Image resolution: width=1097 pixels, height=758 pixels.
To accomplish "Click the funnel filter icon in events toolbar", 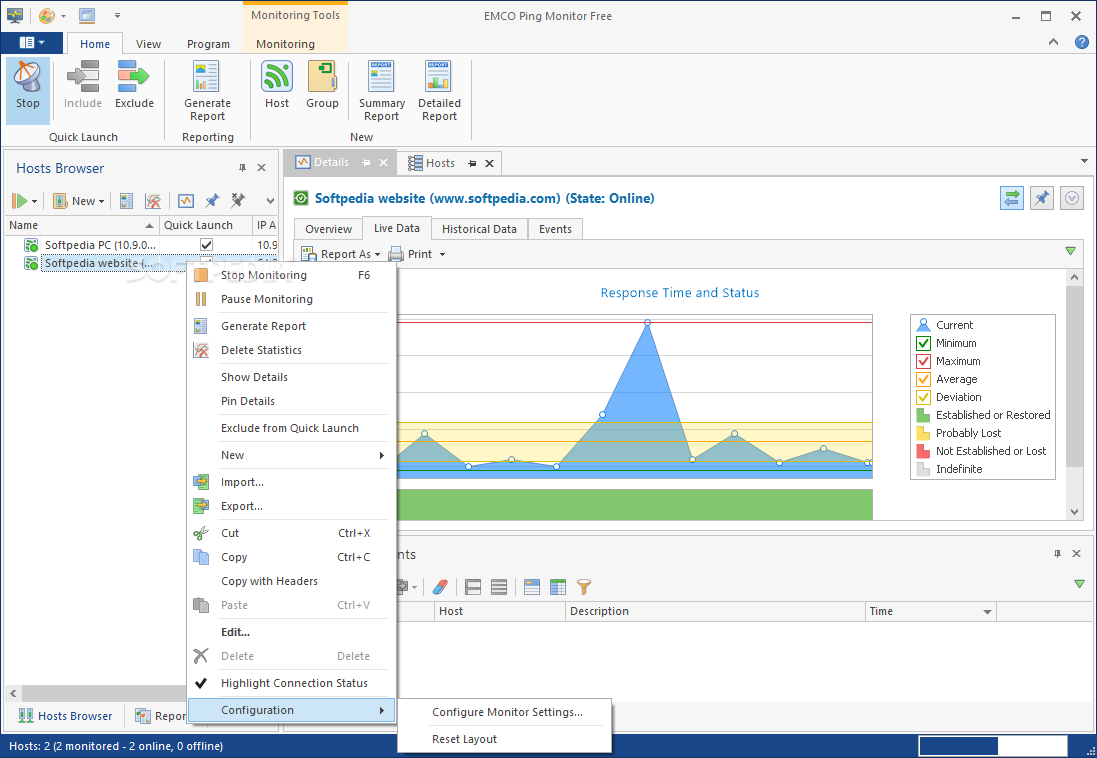I will [583, 587].
